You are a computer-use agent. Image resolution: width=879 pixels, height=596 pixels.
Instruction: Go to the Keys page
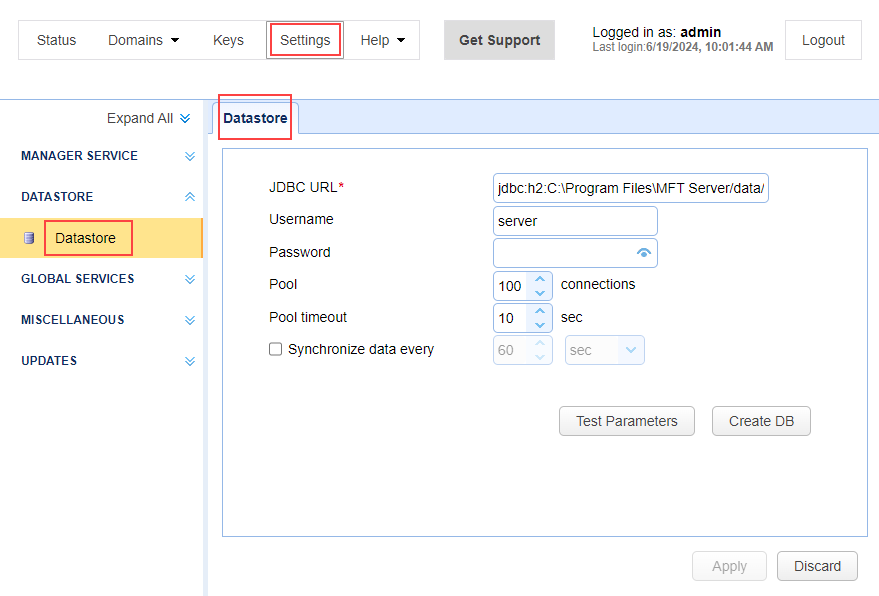tap(228, 40)
